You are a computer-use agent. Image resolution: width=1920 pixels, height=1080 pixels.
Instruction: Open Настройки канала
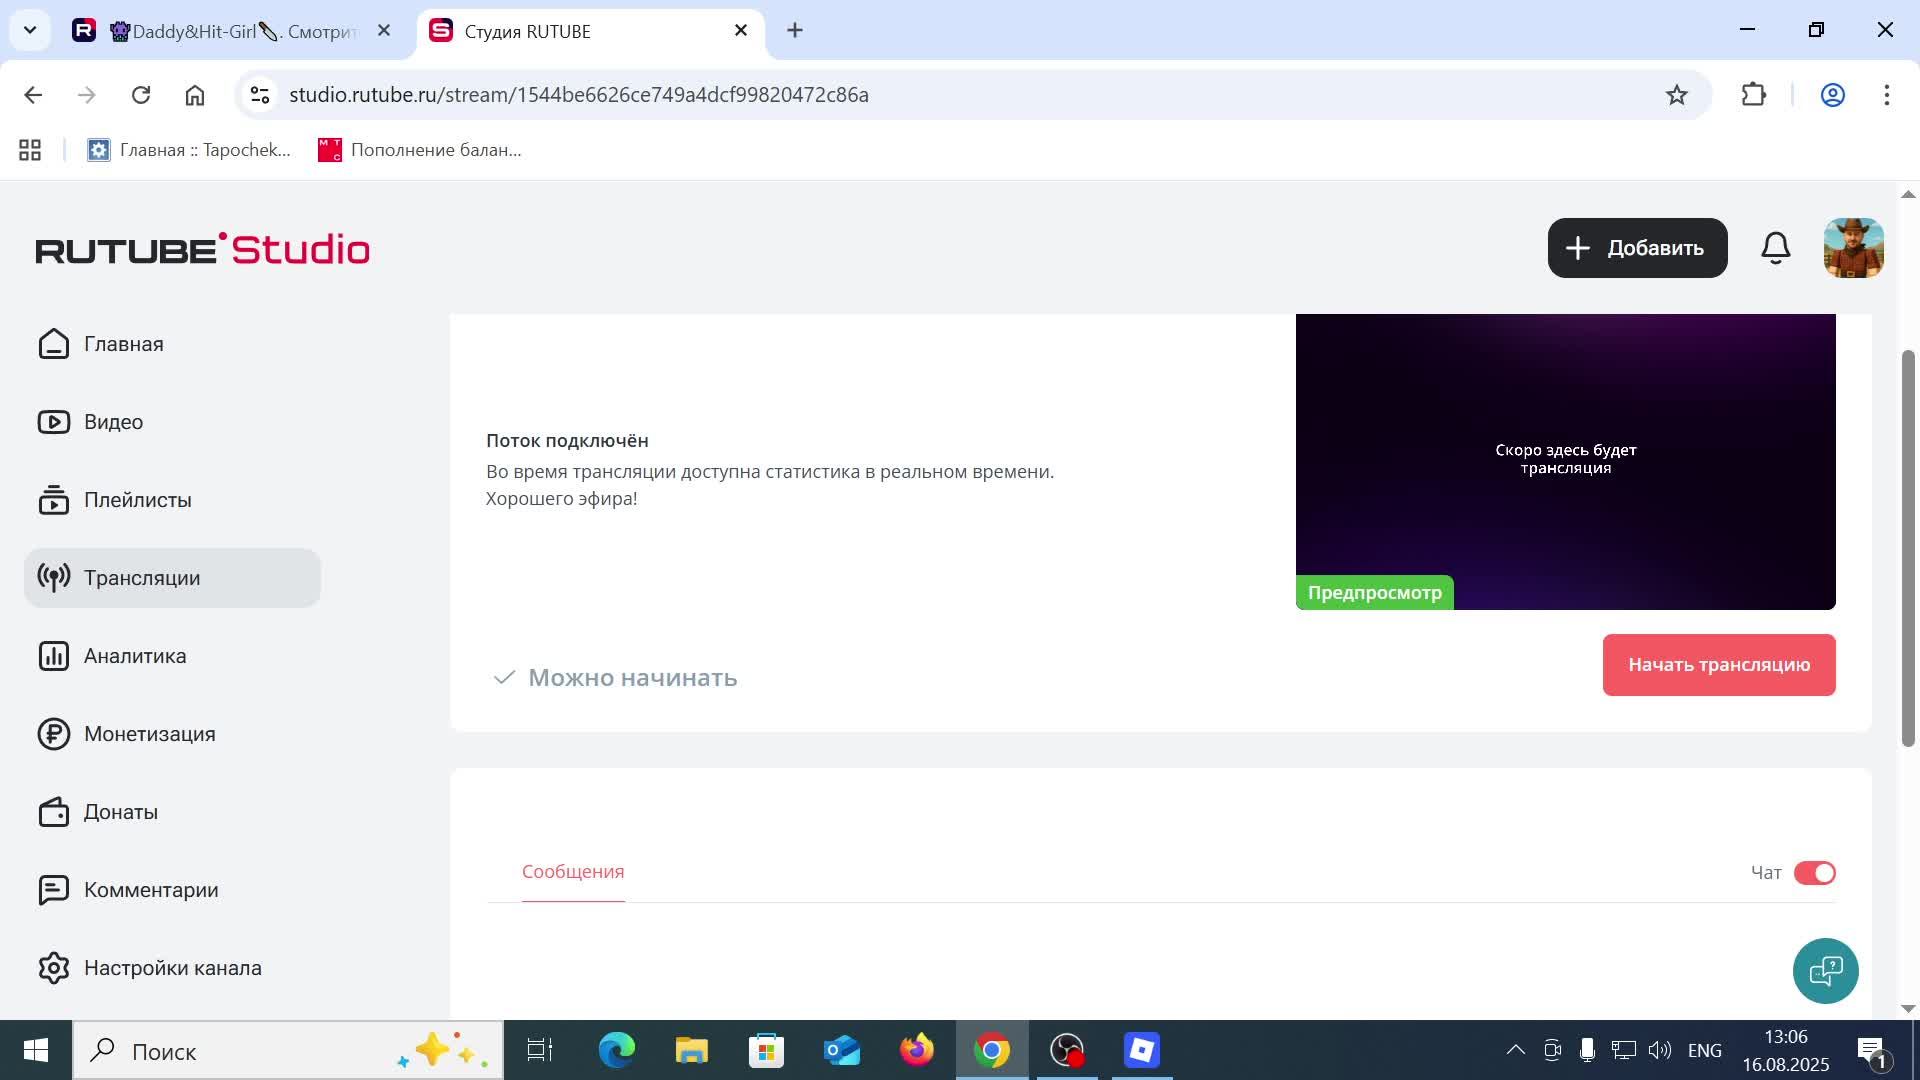pyautogui.click(x=172, y=967)
